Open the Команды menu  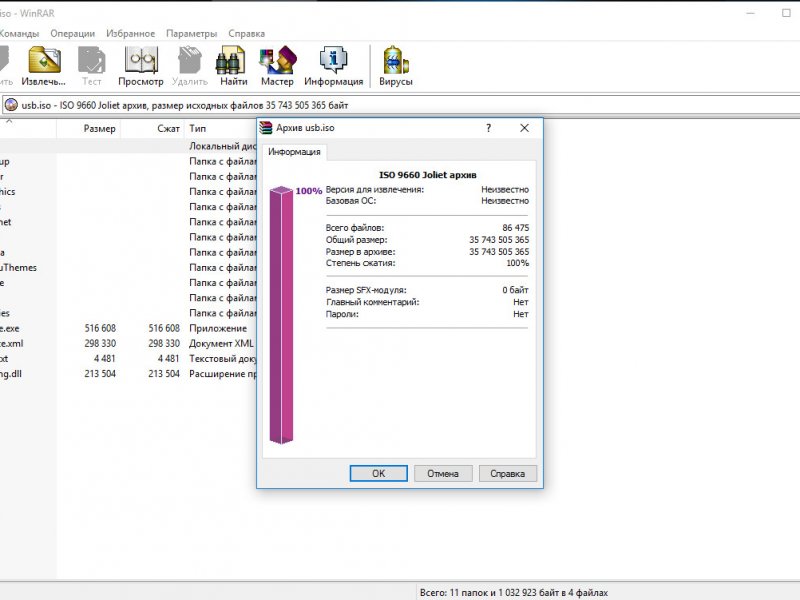pyautogui.click(x=19, y=34)
